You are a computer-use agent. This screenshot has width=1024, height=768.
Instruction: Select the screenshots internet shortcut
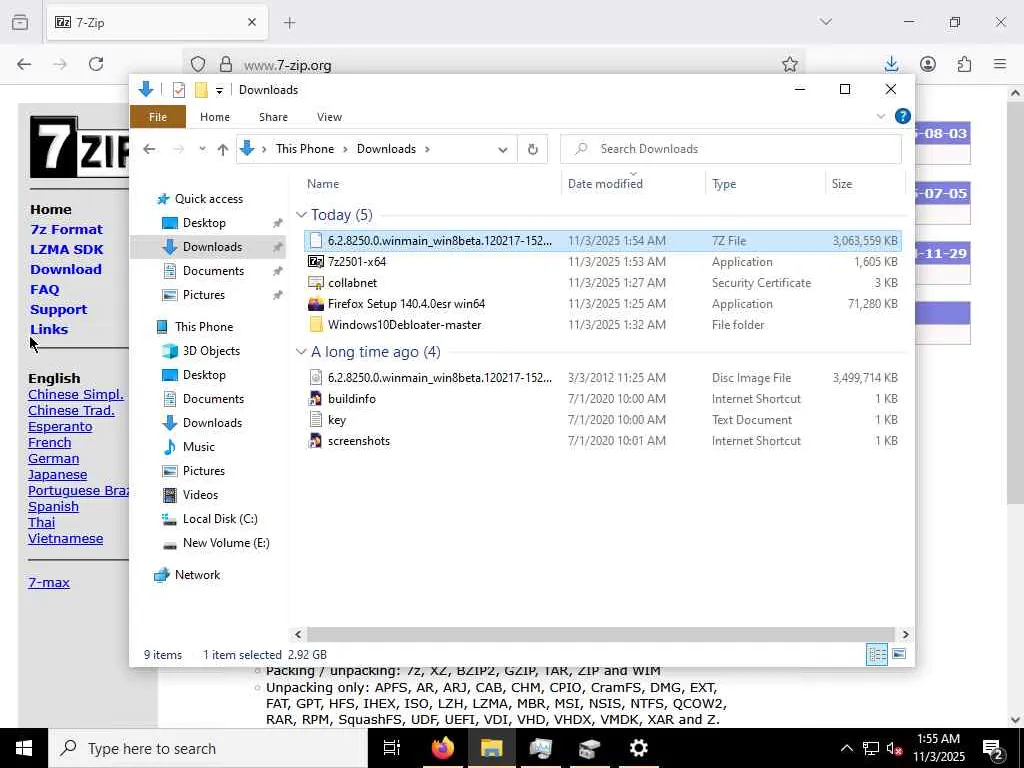point(603,441)
